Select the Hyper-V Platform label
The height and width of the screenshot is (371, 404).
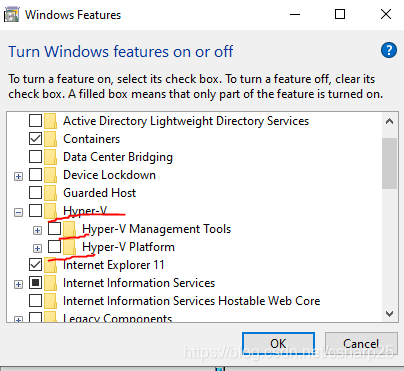(128, 247)
